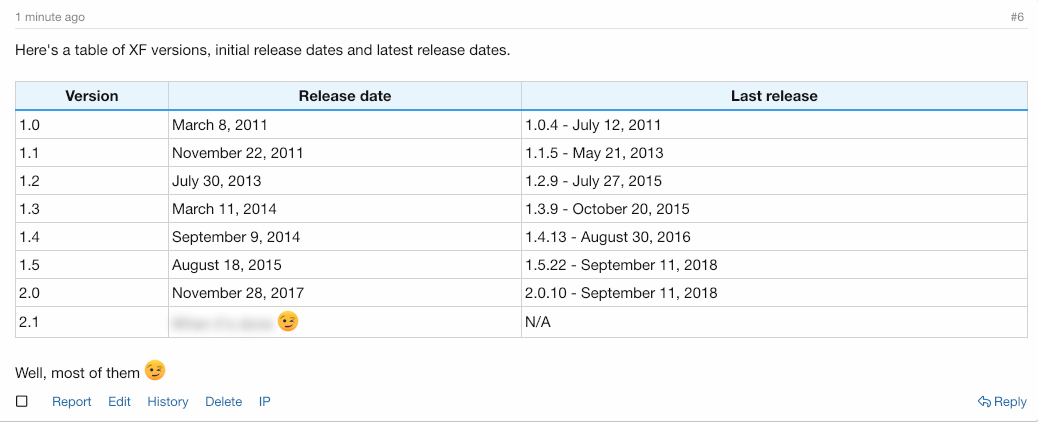The height and width of the screenshot is (422, 1038).
Task: Click the Reply button
Action: click(x=1002, y=401)
